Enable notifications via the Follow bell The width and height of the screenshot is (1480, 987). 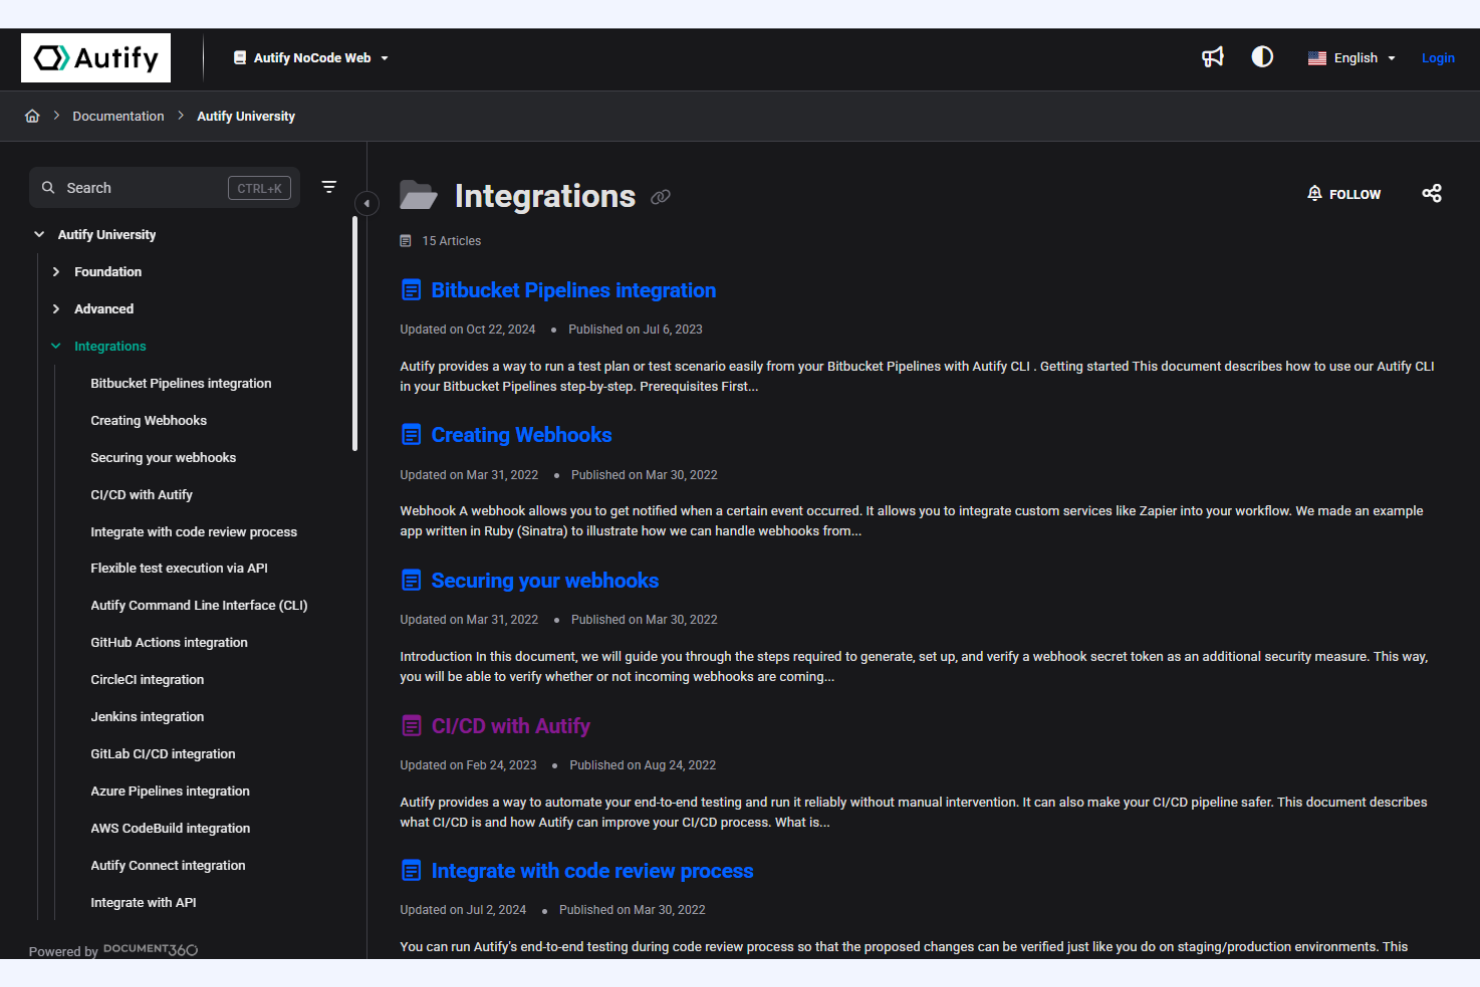click(1344, 193)
